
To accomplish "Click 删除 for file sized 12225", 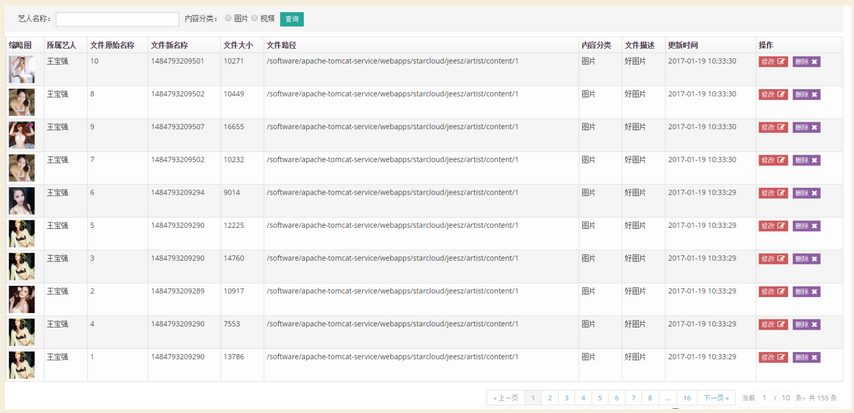I will (807, 226).
